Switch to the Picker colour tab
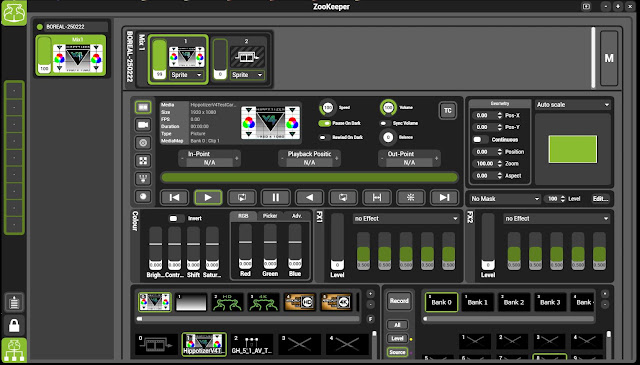 click(x=270, y=216)
